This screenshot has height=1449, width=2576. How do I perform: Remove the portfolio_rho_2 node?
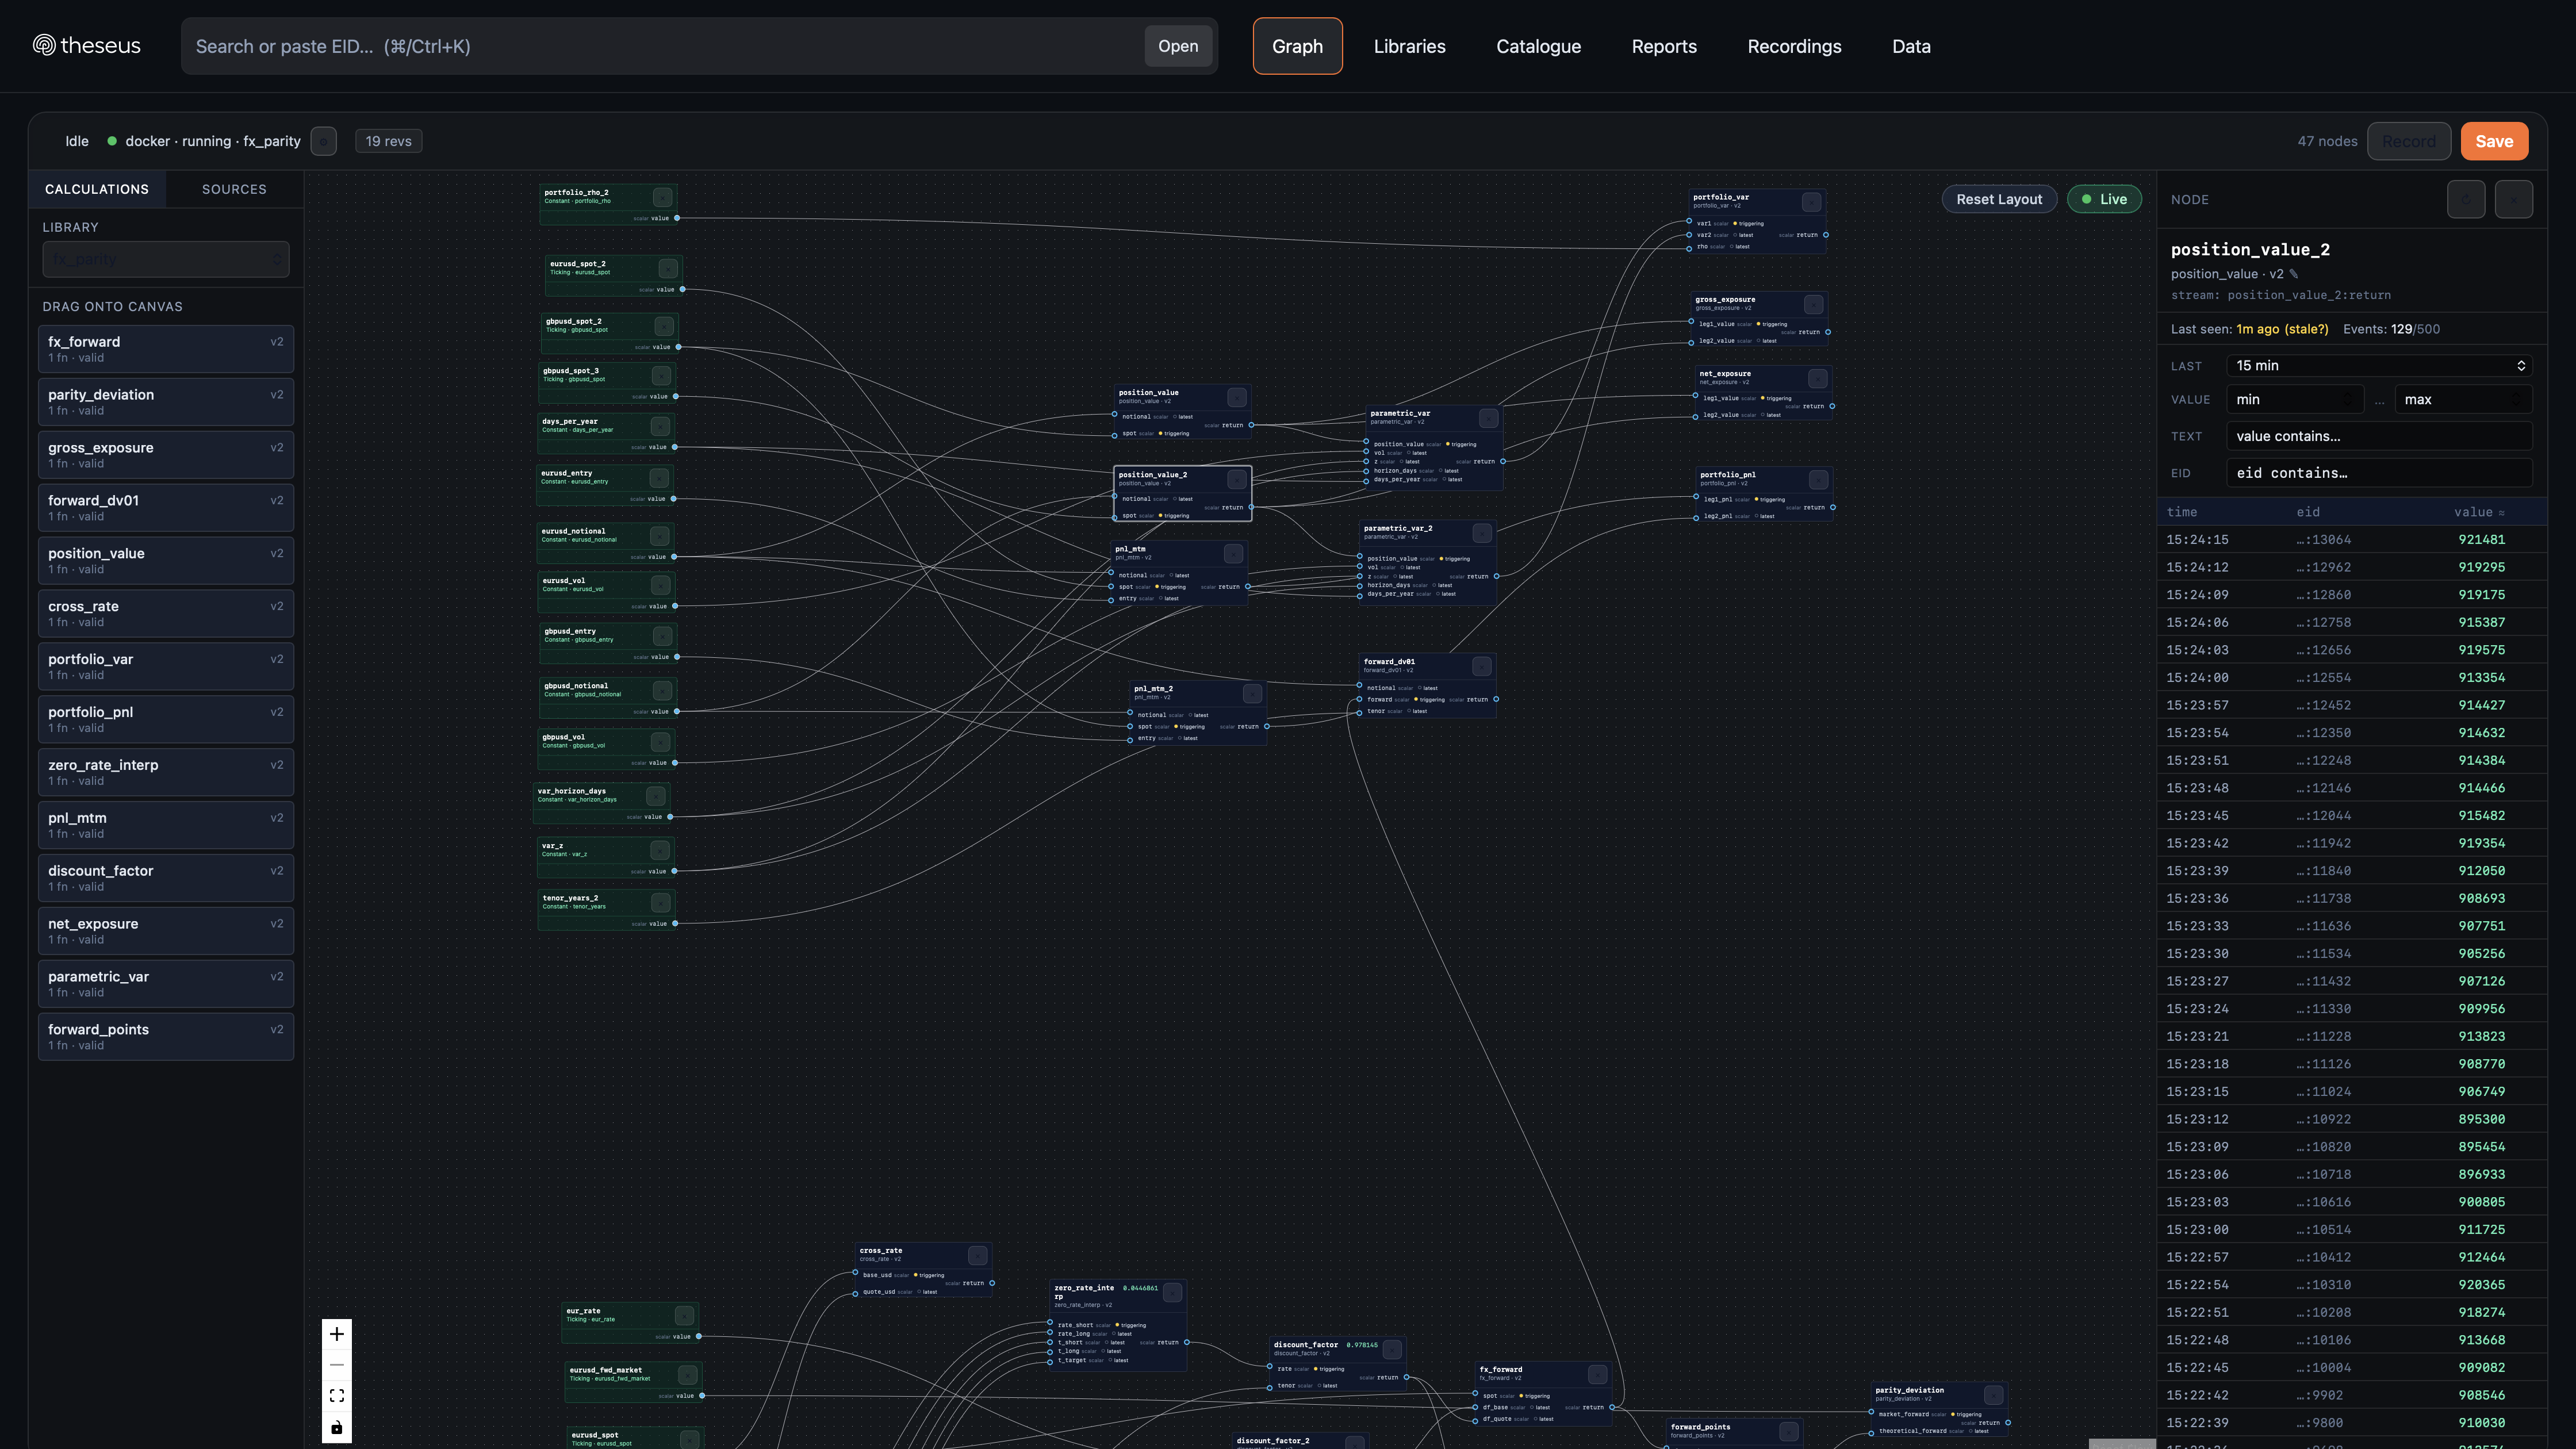tap(662, 197)
